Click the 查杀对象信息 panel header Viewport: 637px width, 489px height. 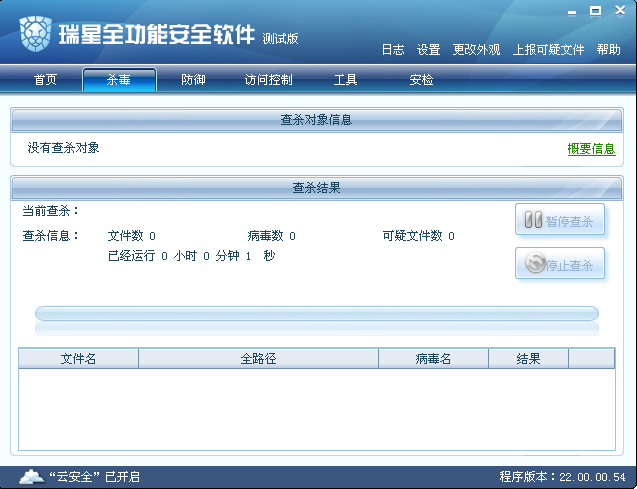click(317, 120)
